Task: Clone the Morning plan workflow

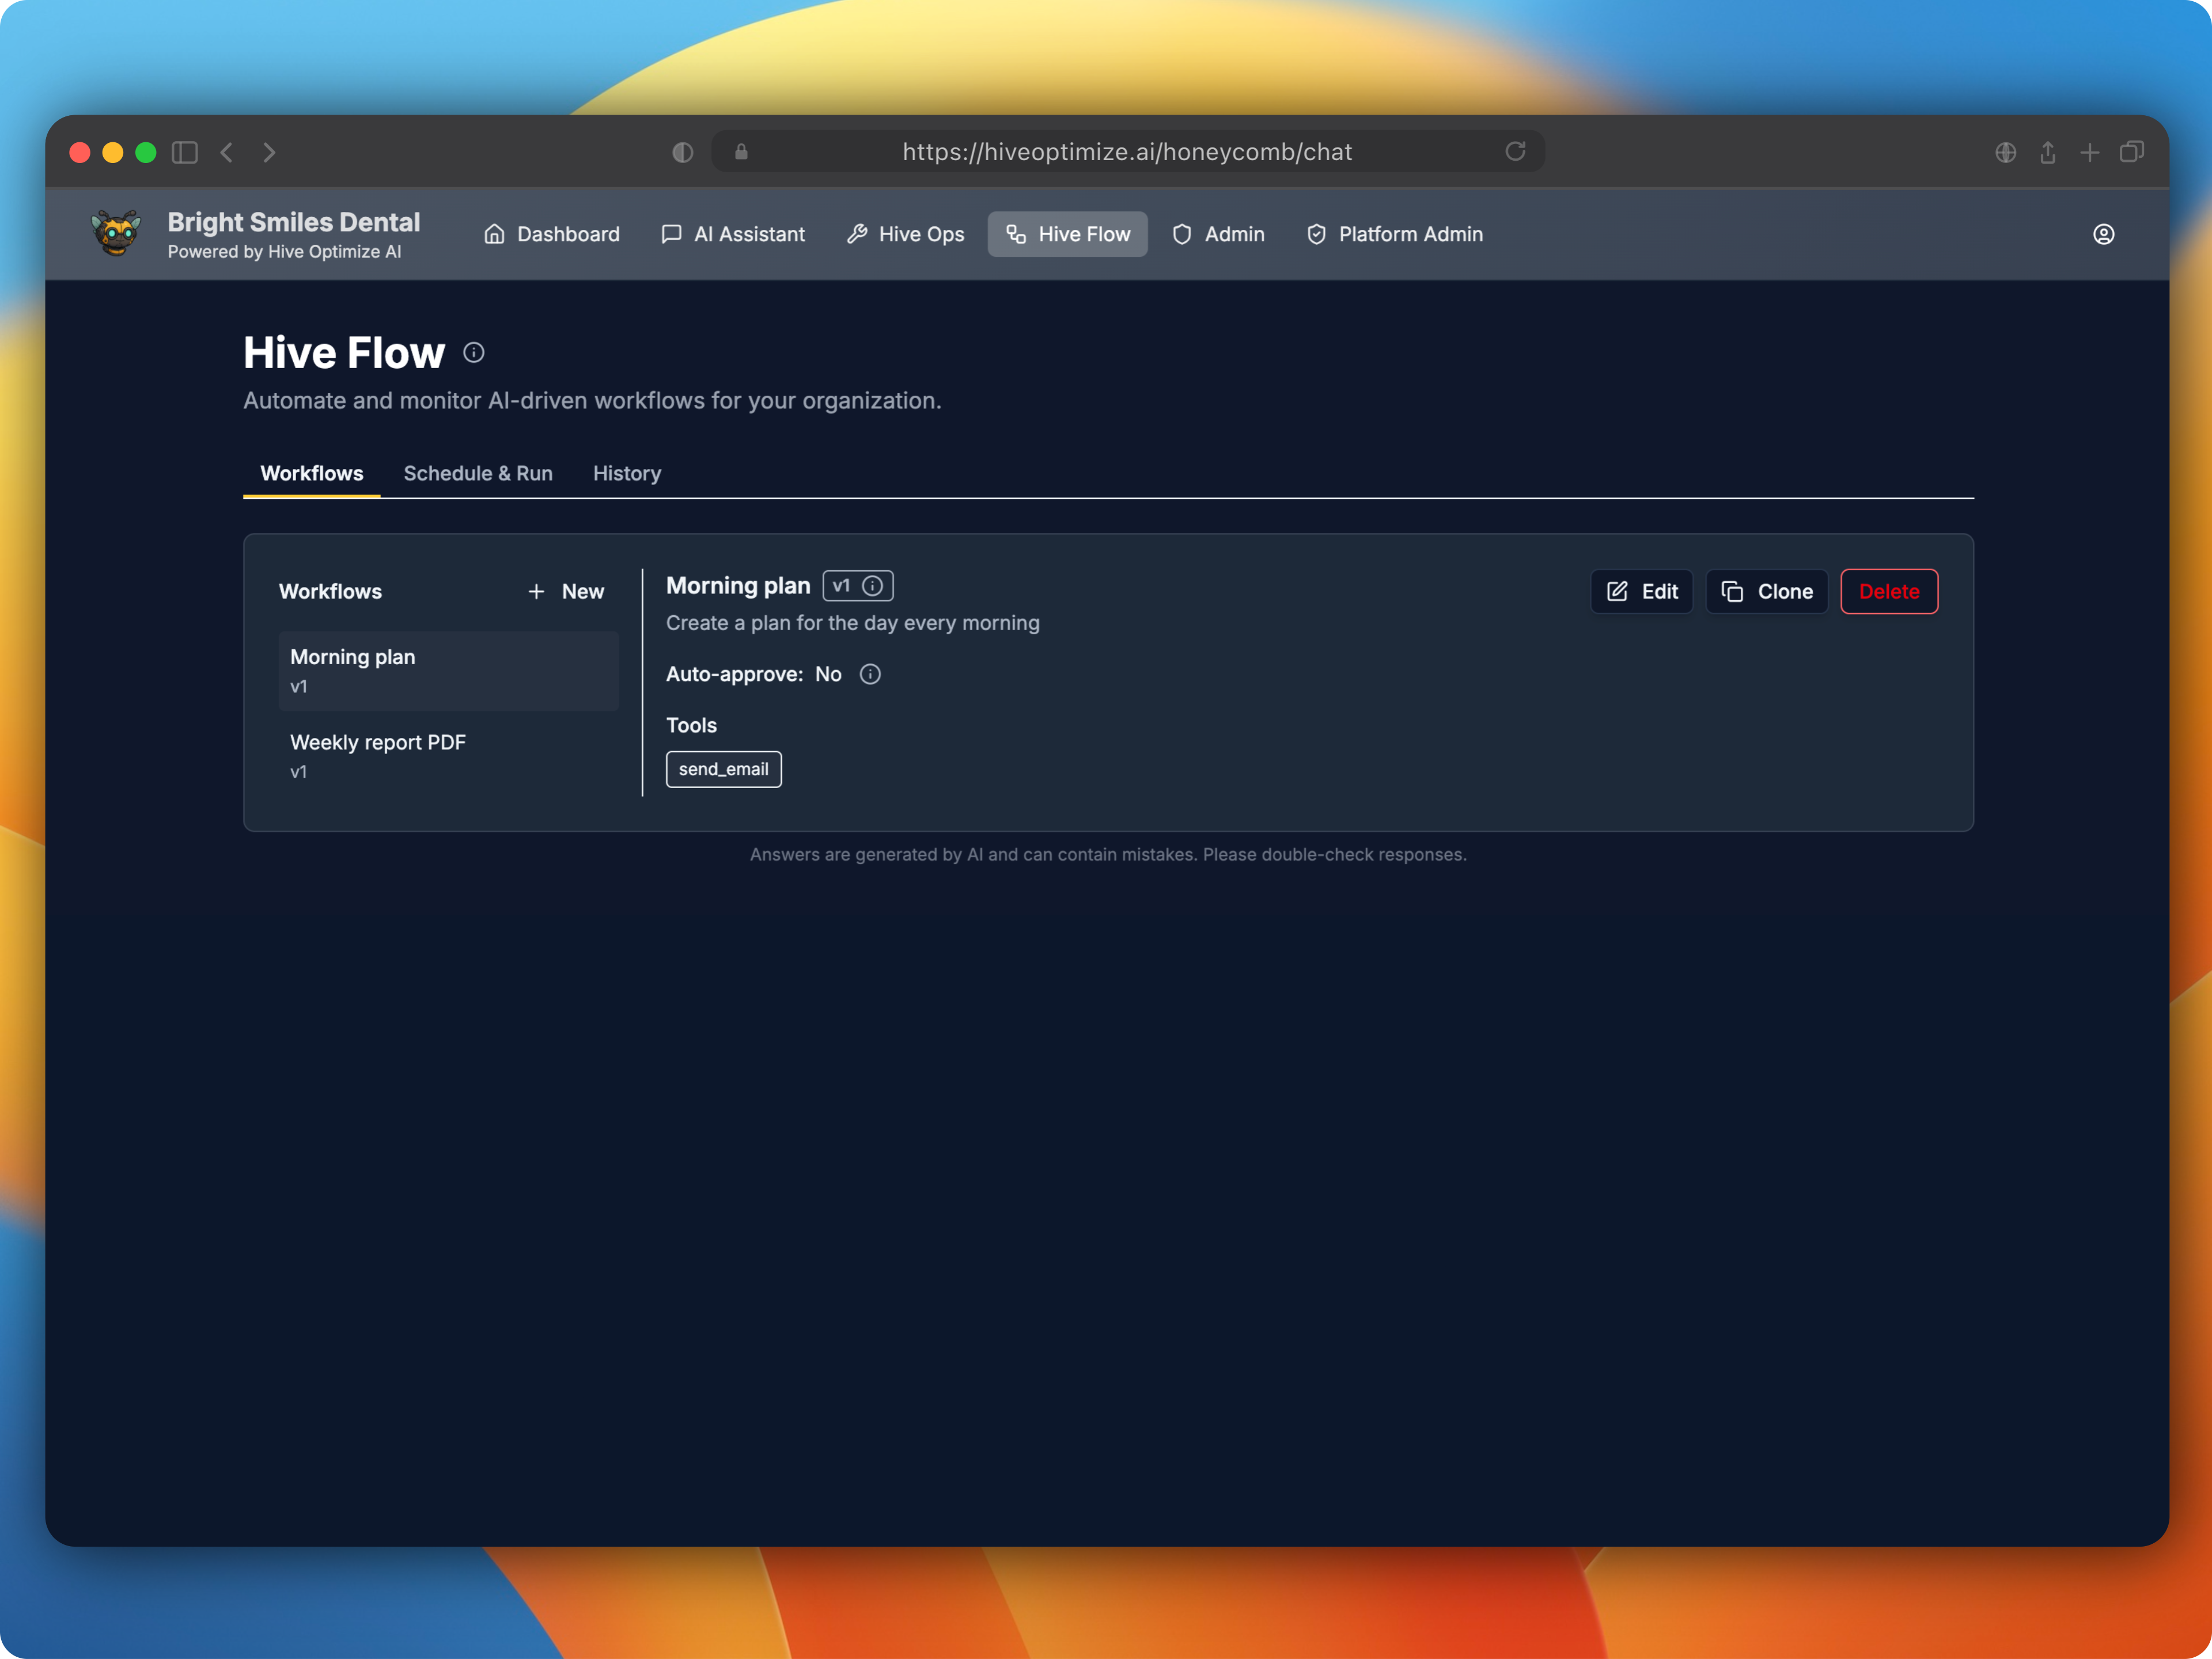Action: [1766, 592]
